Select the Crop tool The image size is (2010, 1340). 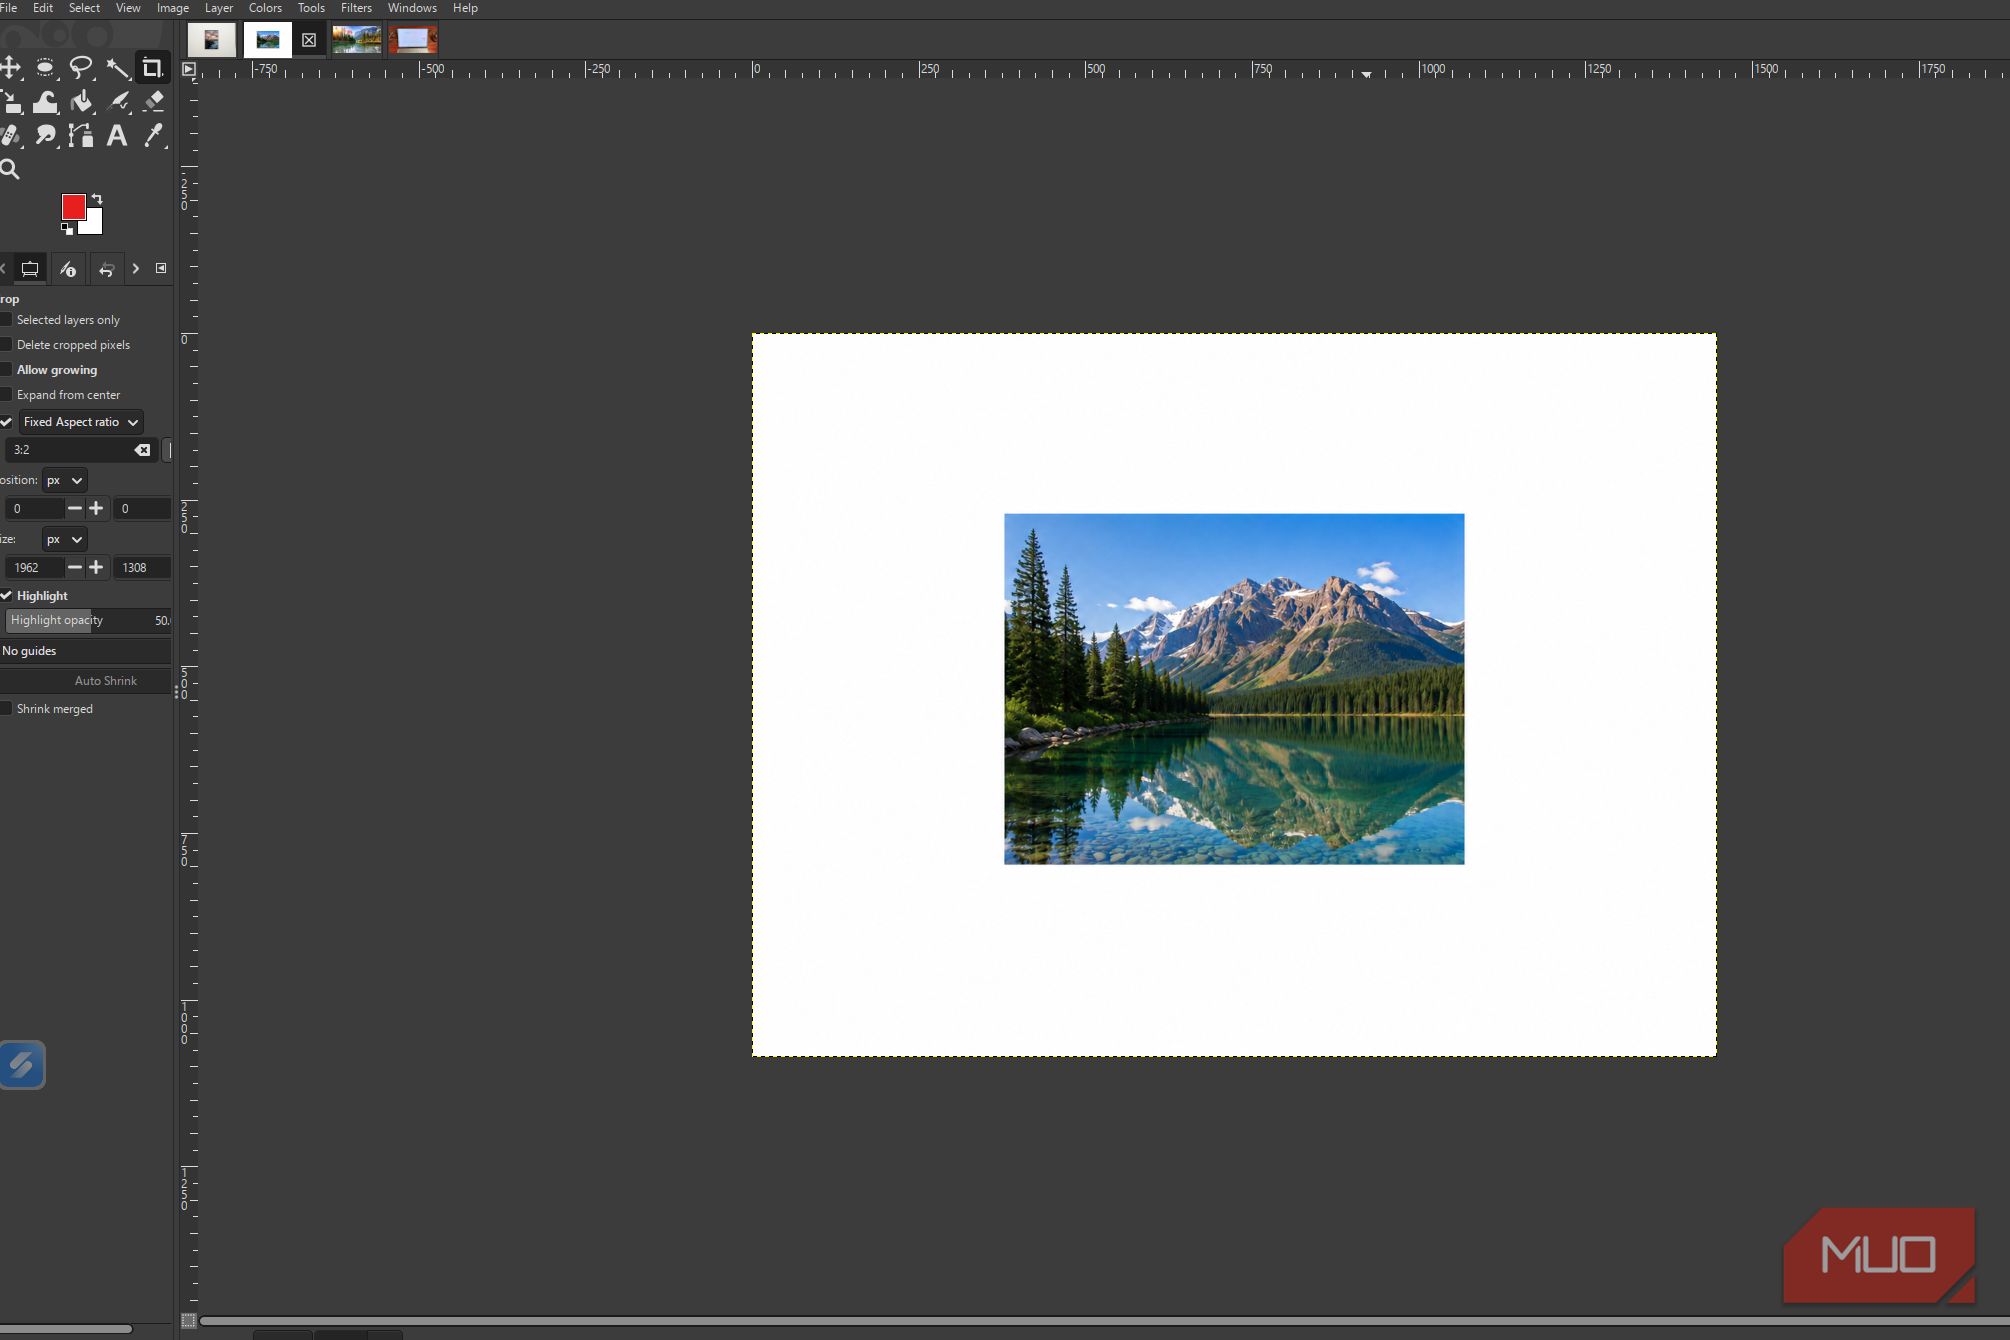click(x=152, y=68)
